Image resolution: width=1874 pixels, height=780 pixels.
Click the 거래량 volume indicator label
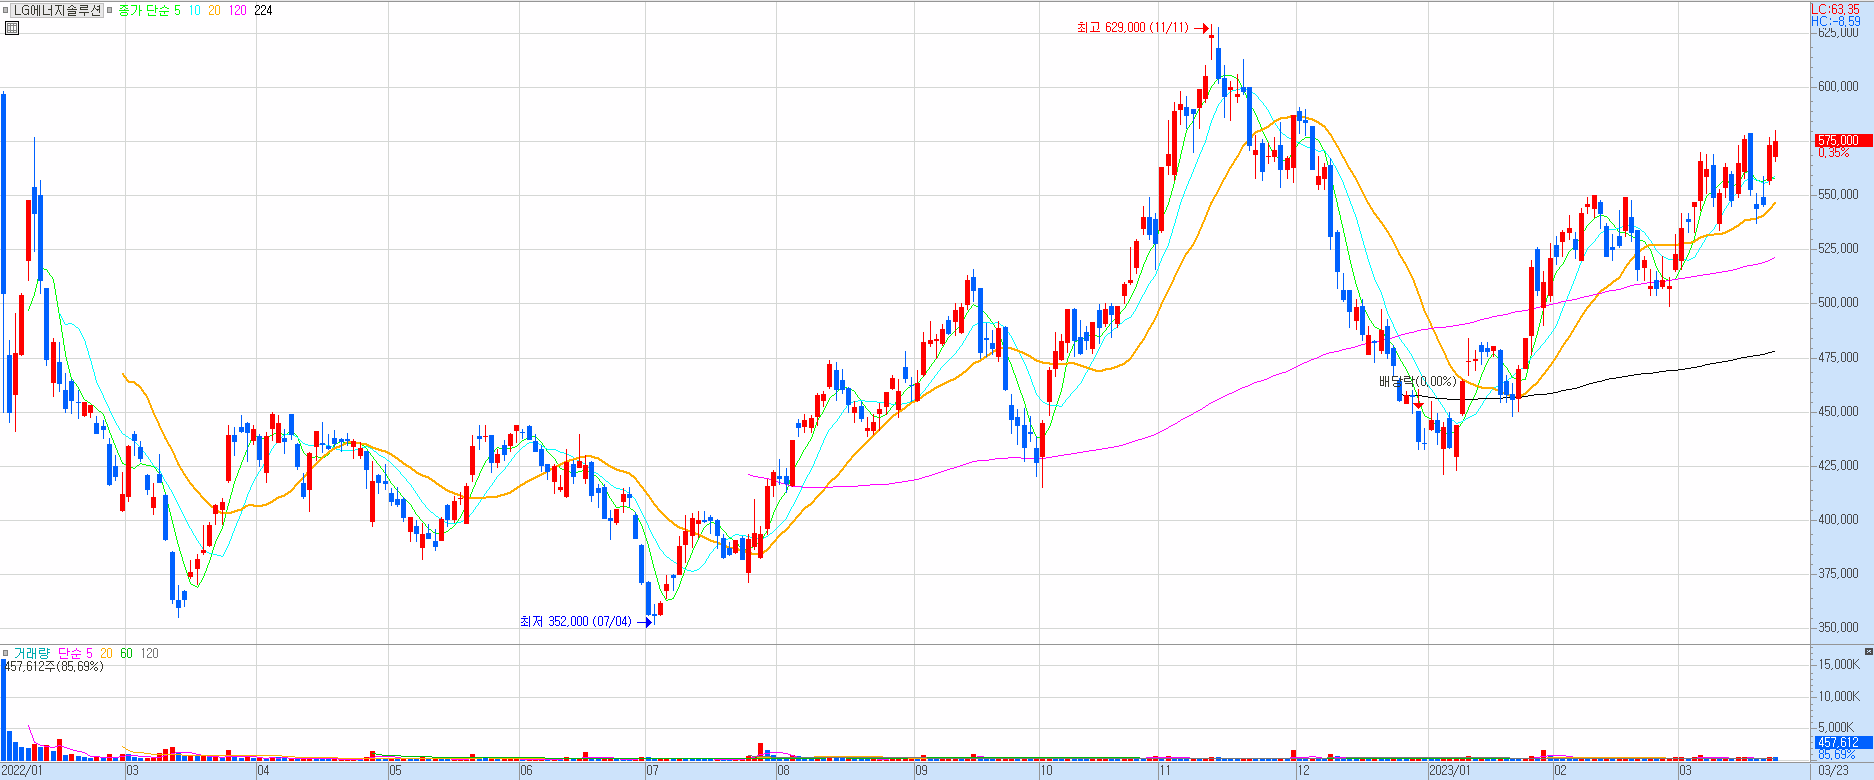pos(31,653)
